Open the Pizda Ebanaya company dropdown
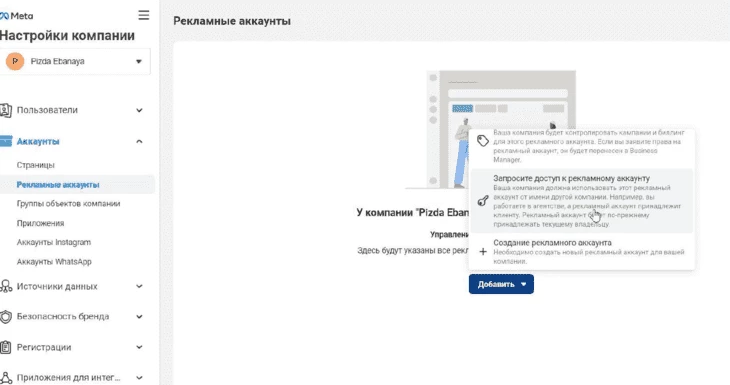The width and height of the screenshot is (730, 385). 75,61
